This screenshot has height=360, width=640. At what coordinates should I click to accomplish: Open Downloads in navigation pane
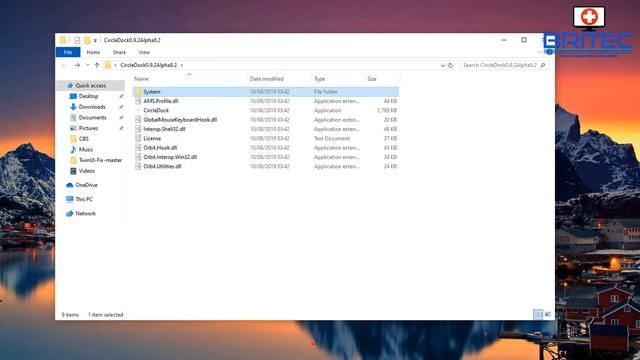[x=92, y=107]
